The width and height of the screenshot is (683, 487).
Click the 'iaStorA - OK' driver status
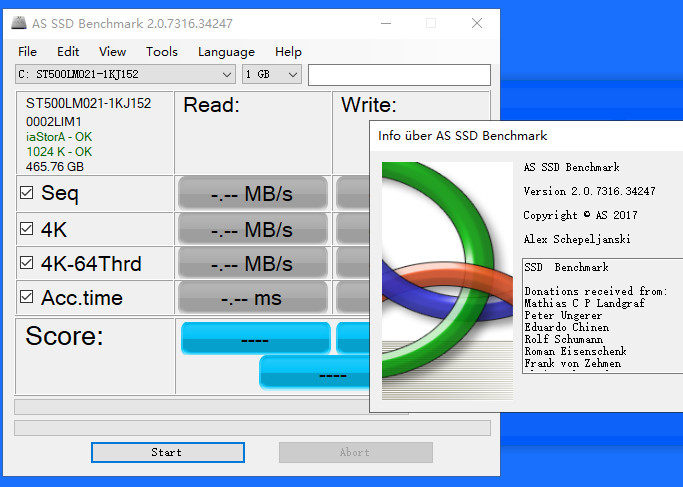click(x=59, y=137)
